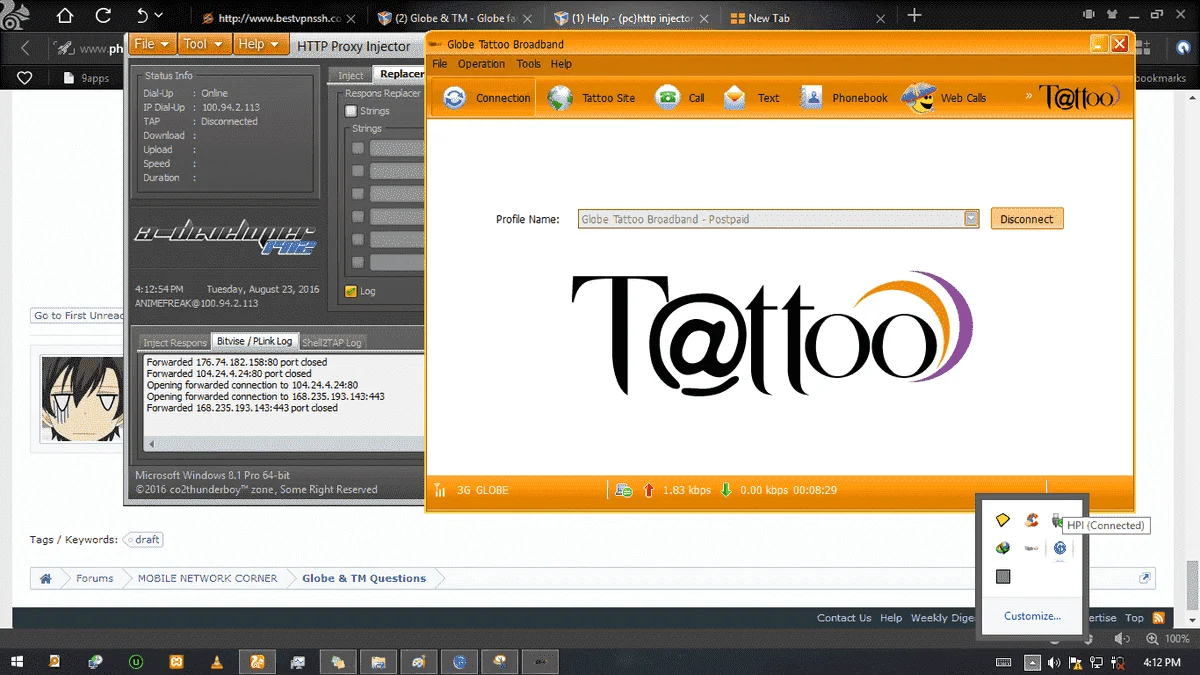Click blue globe icon in tray overflow
This screenshot has height=675, width=1200.
(x=1059, y=548)
